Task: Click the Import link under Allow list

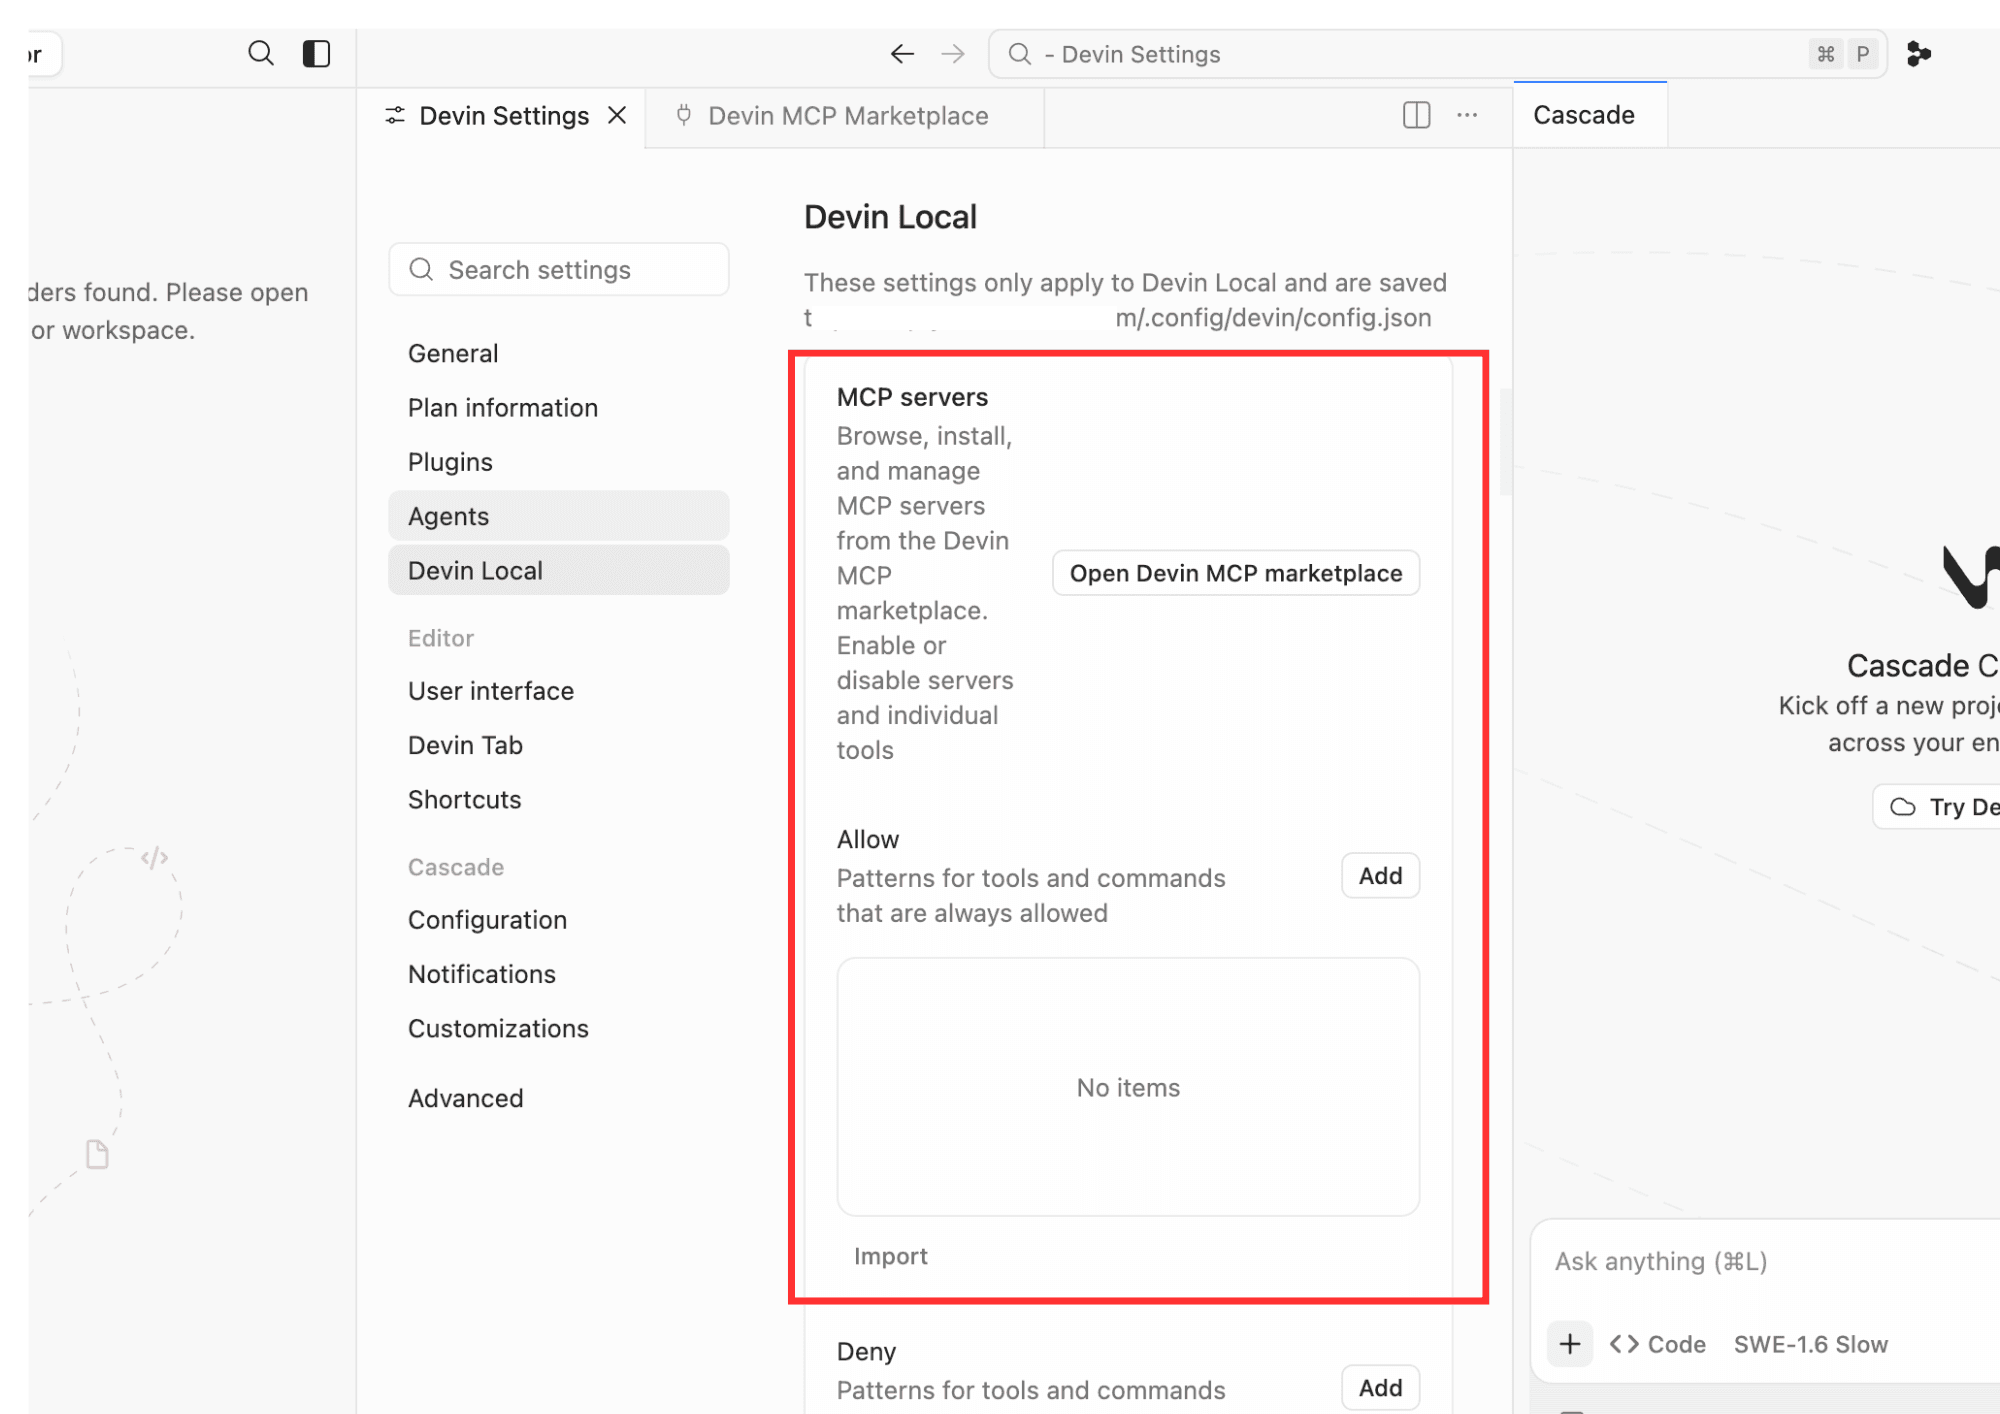Action: click(890, 1256)
